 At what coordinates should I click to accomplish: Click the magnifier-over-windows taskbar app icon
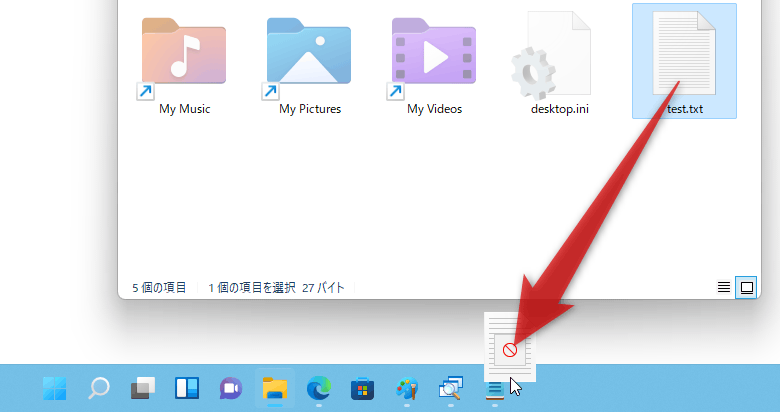point(451,388)
